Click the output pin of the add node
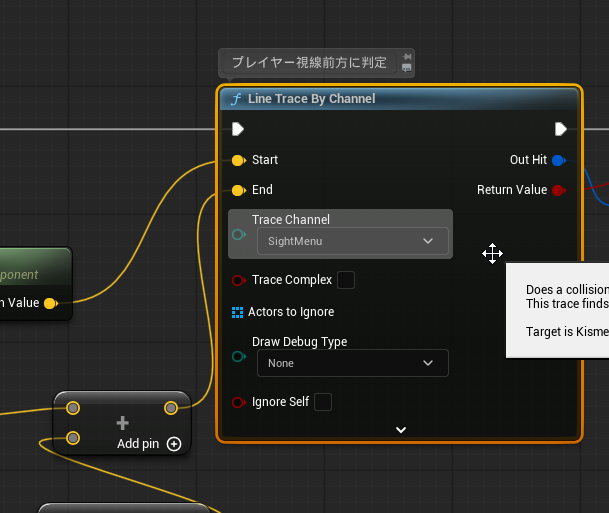The image size is (609, 513). 171,408
